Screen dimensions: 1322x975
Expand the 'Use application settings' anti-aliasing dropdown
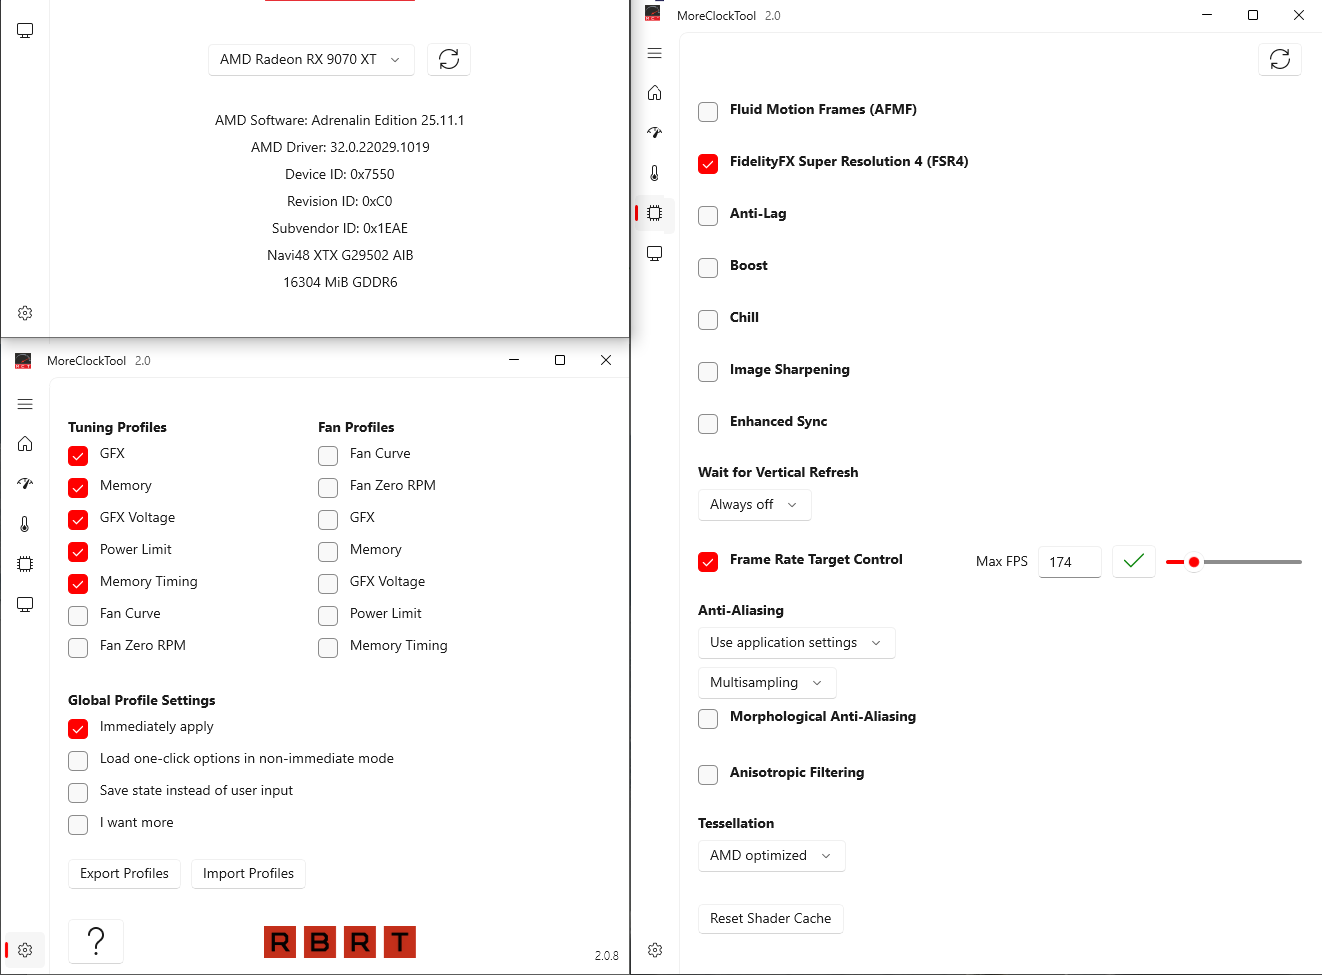point(796,643)
